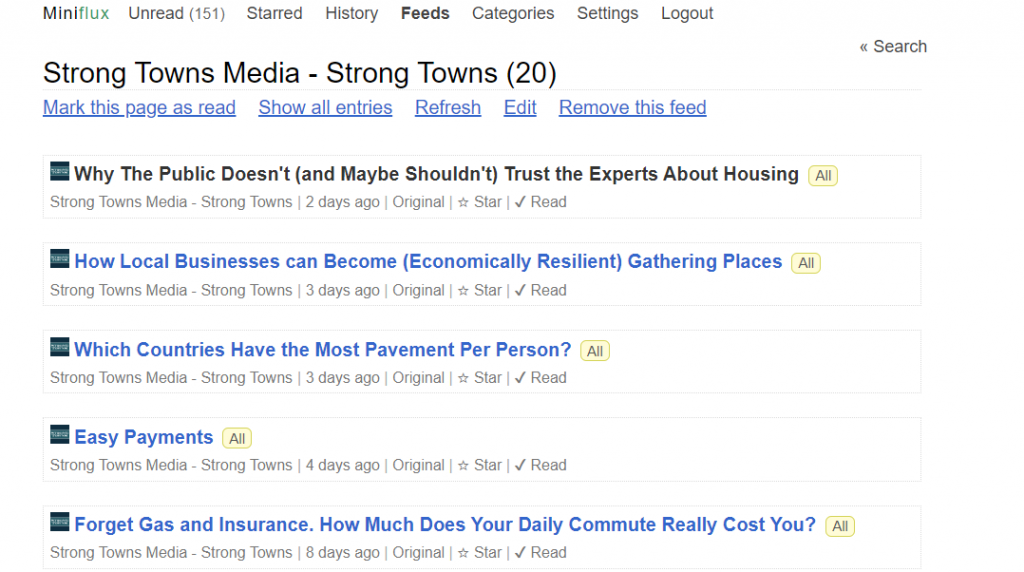Viewport: 1024px width, 572px height.
Task: Star the 'Forget Gas and Insurance' entry
Action: click(480, 553)
